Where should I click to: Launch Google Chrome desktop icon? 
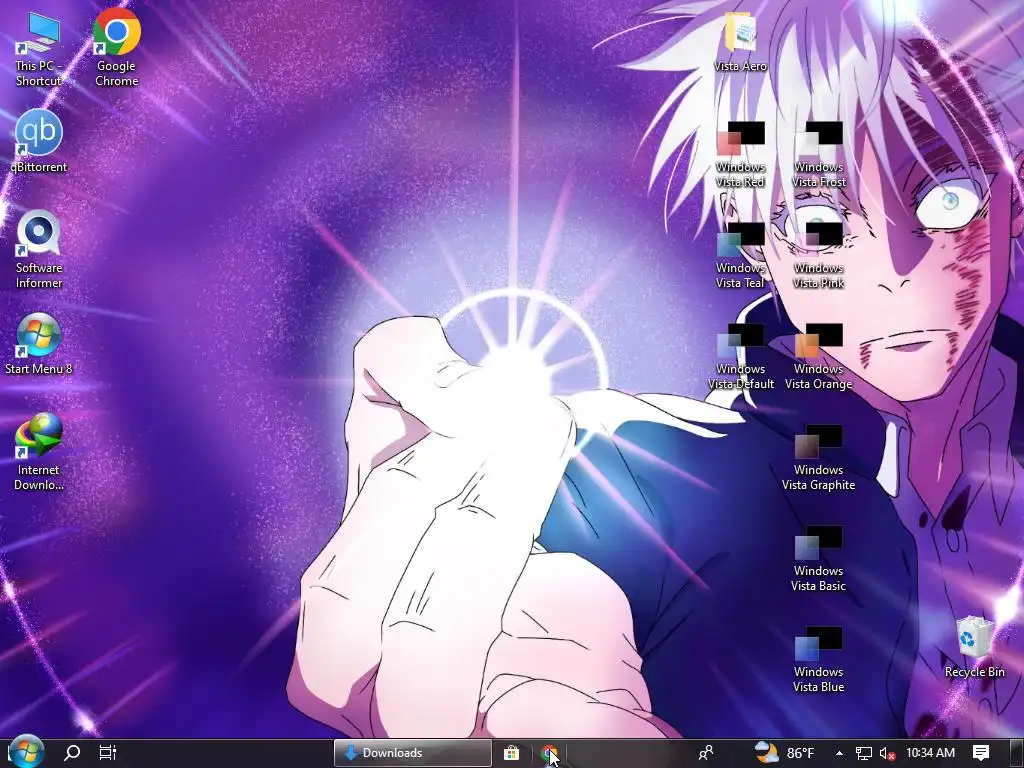click(x=116, y=49)
